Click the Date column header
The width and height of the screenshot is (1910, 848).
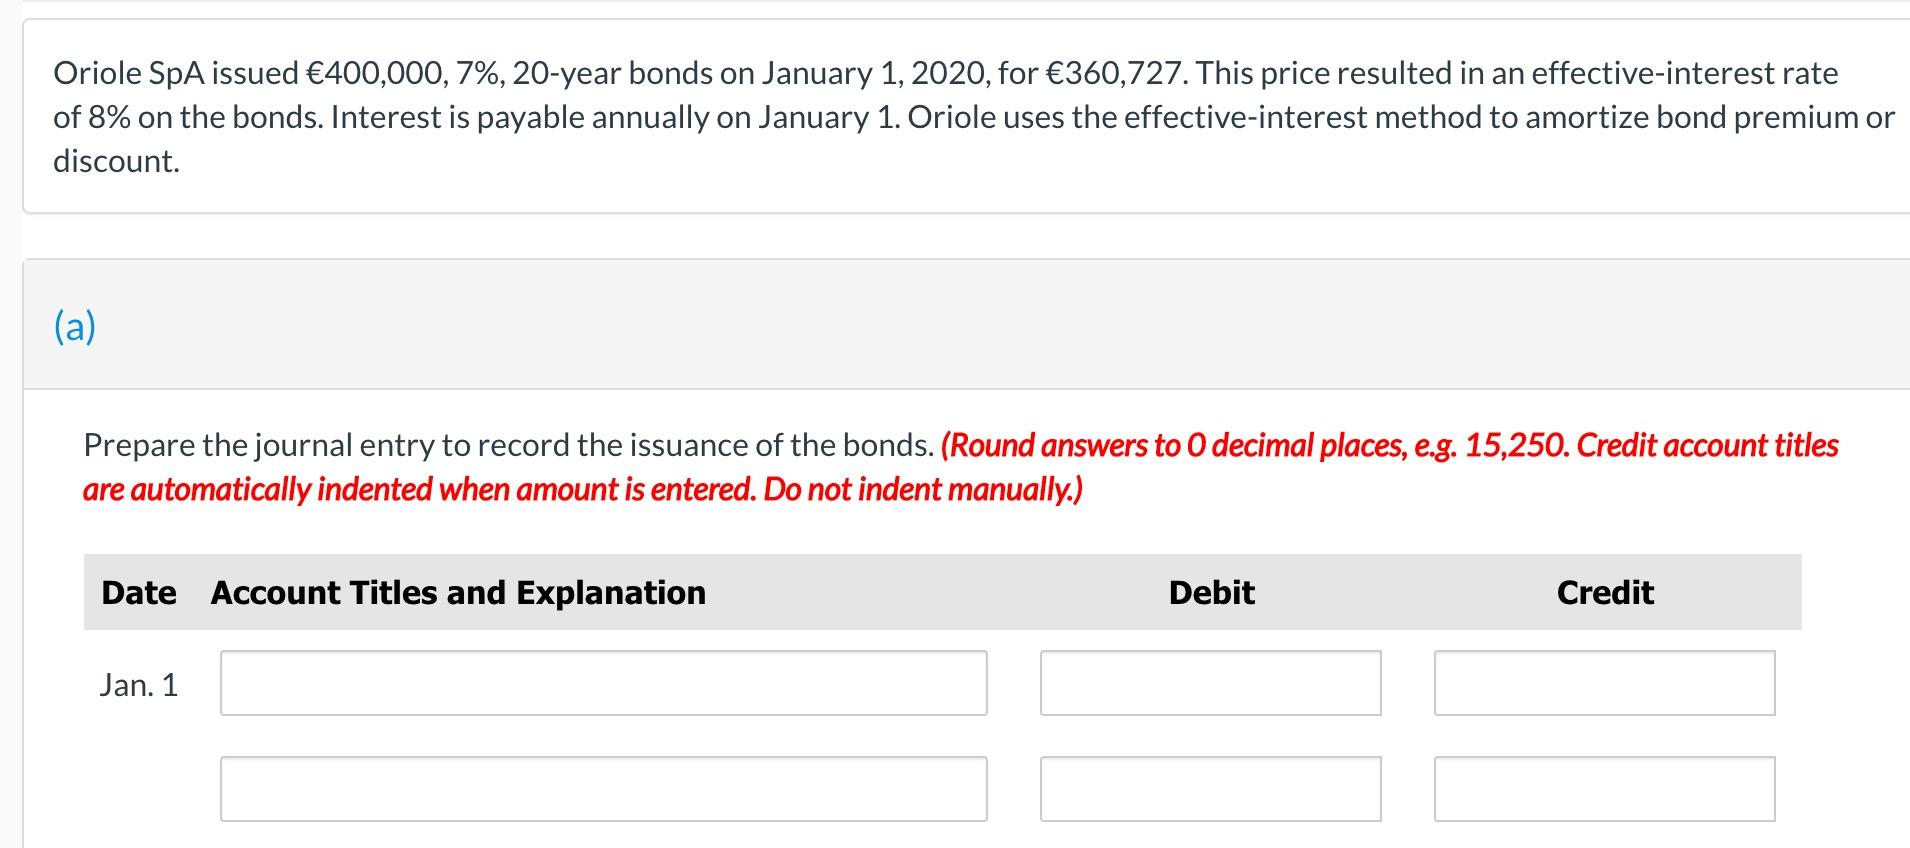tap(139, 593)
